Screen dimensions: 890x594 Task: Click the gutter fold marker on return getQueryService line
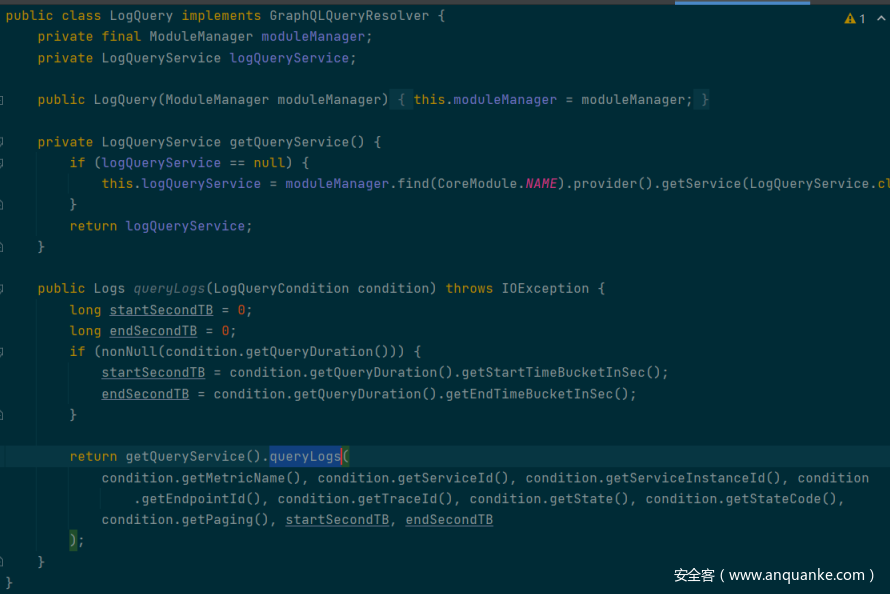(2, 457)
